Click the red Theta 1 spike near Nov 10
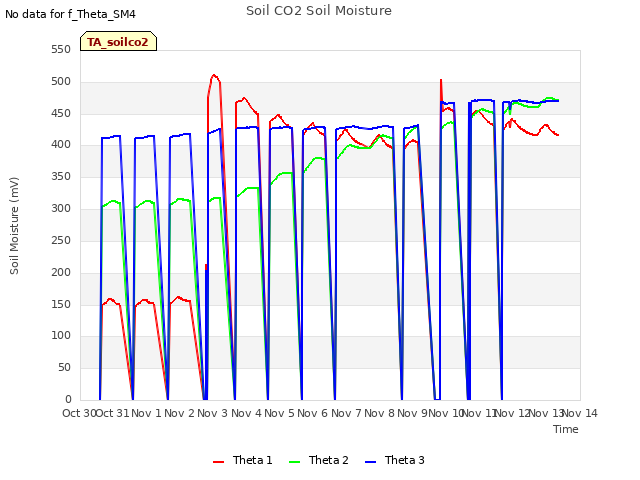Viewport: 640px width, 480px height. [x=441, y=81]
